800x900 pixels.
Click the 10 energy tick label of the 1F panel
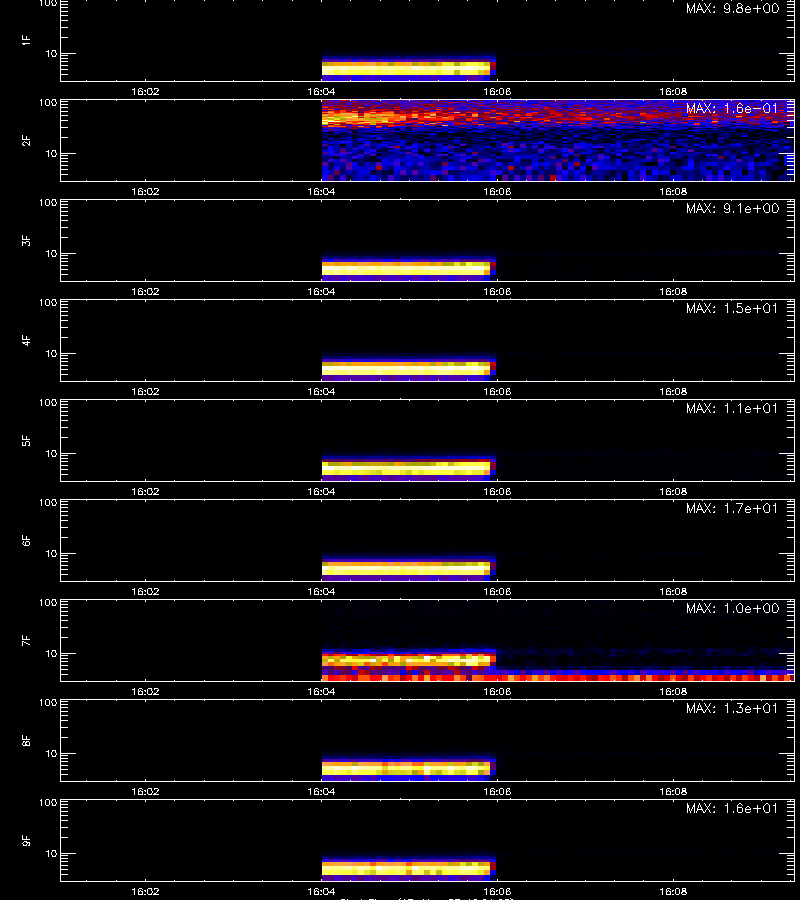(51, 53)
